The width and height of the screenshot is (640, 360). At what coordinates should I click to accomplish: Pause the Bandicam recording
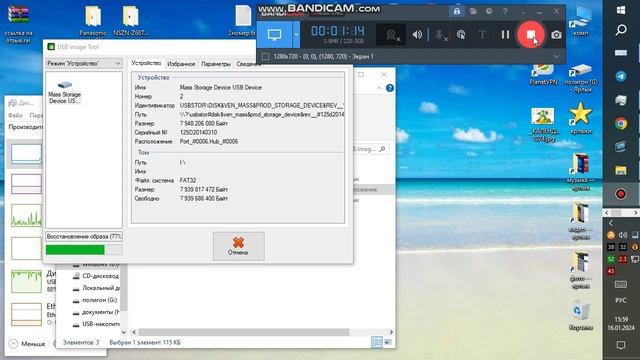pos(505,35)
